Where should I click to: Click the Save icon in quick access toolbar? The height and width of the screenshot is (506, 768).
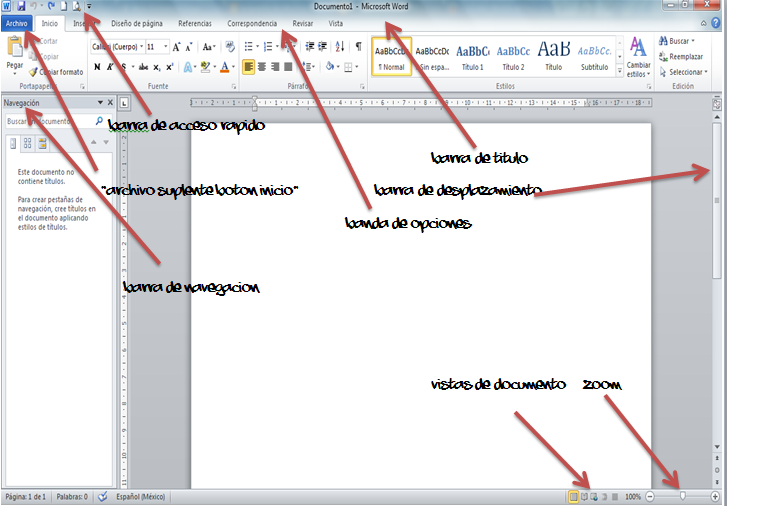point(21,6)
